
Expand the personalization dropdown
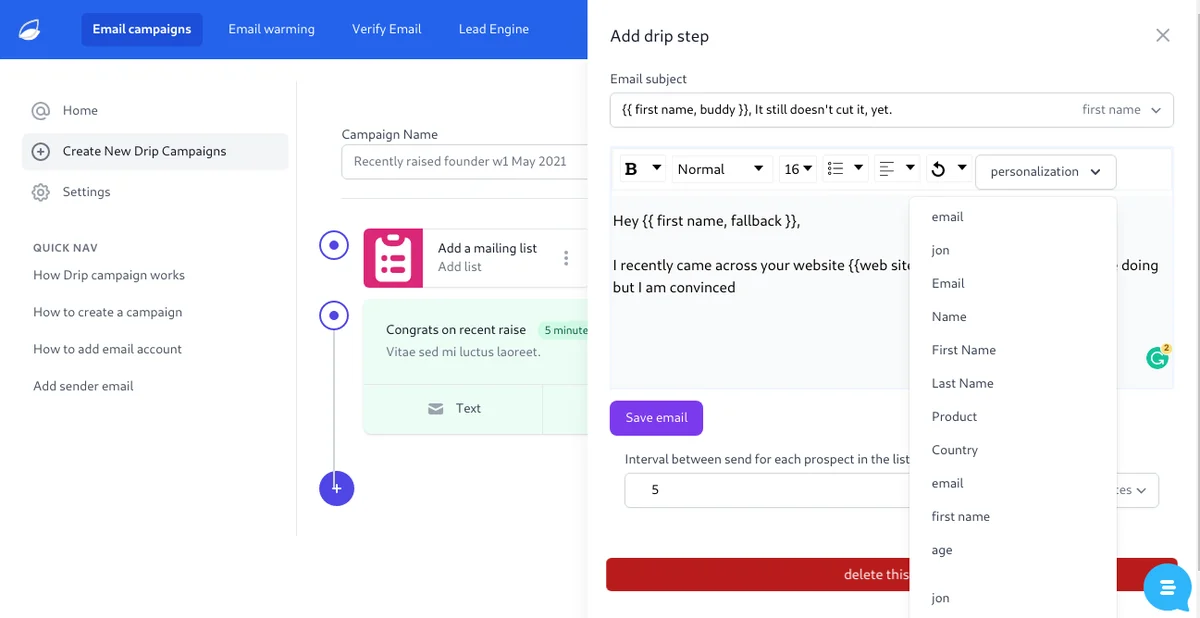coord(1045,171)
